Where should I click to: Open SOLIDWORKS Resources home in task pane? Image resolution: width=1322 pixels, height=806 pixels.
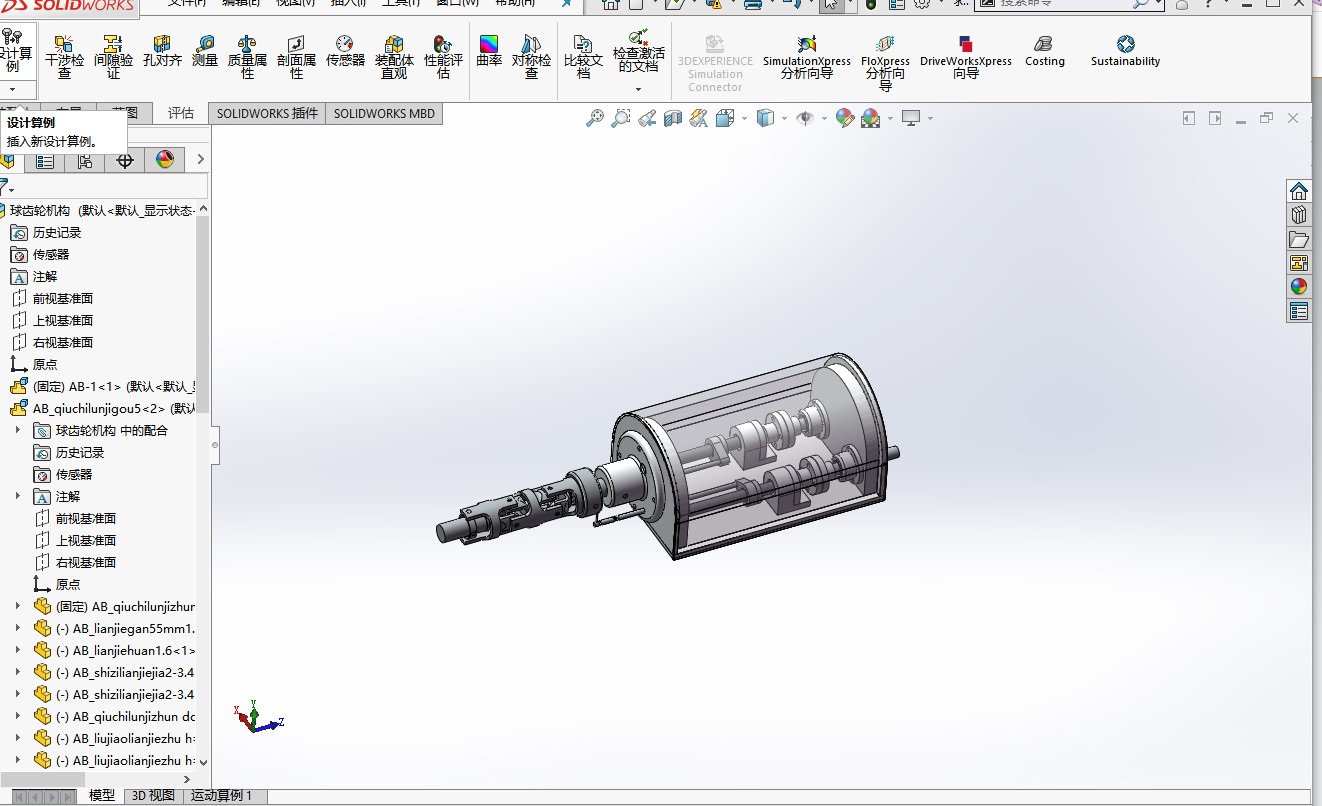coord(1299,191)
